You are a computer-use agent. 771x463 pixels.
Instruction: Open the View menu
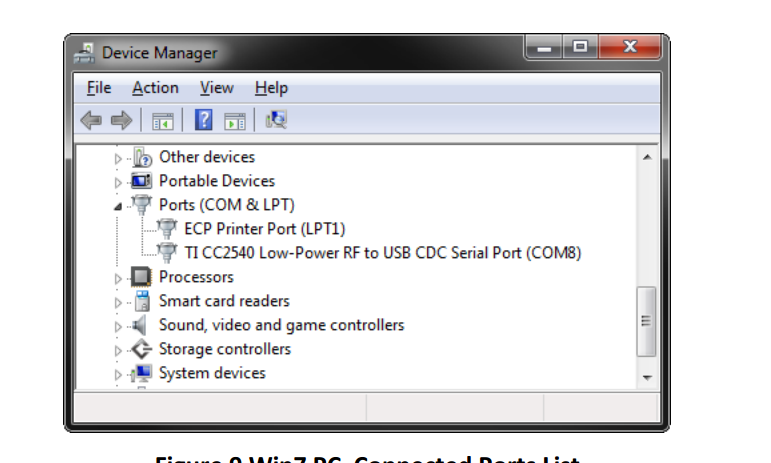[216, 88]
